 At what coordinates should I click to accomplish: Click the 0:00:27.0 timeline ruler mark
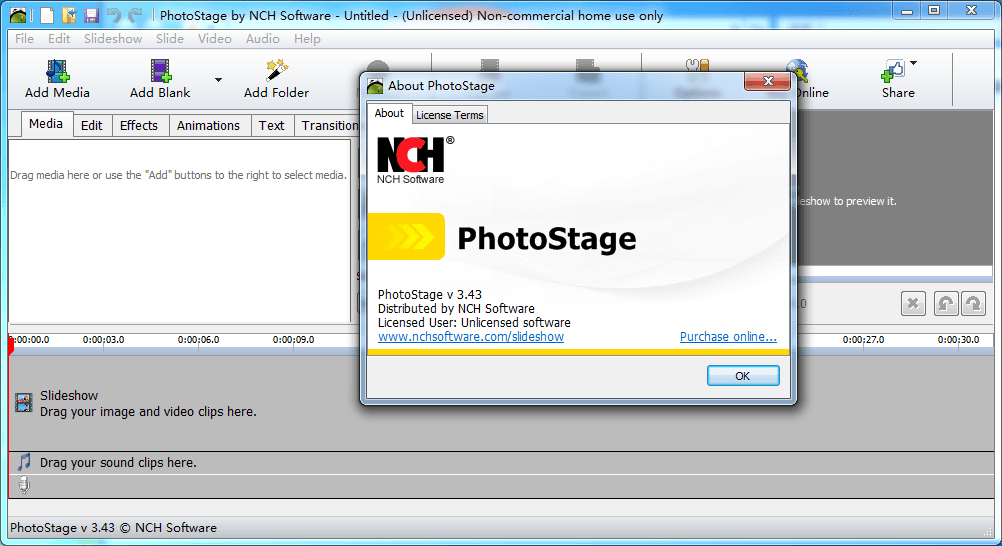[x=863, y=339]
